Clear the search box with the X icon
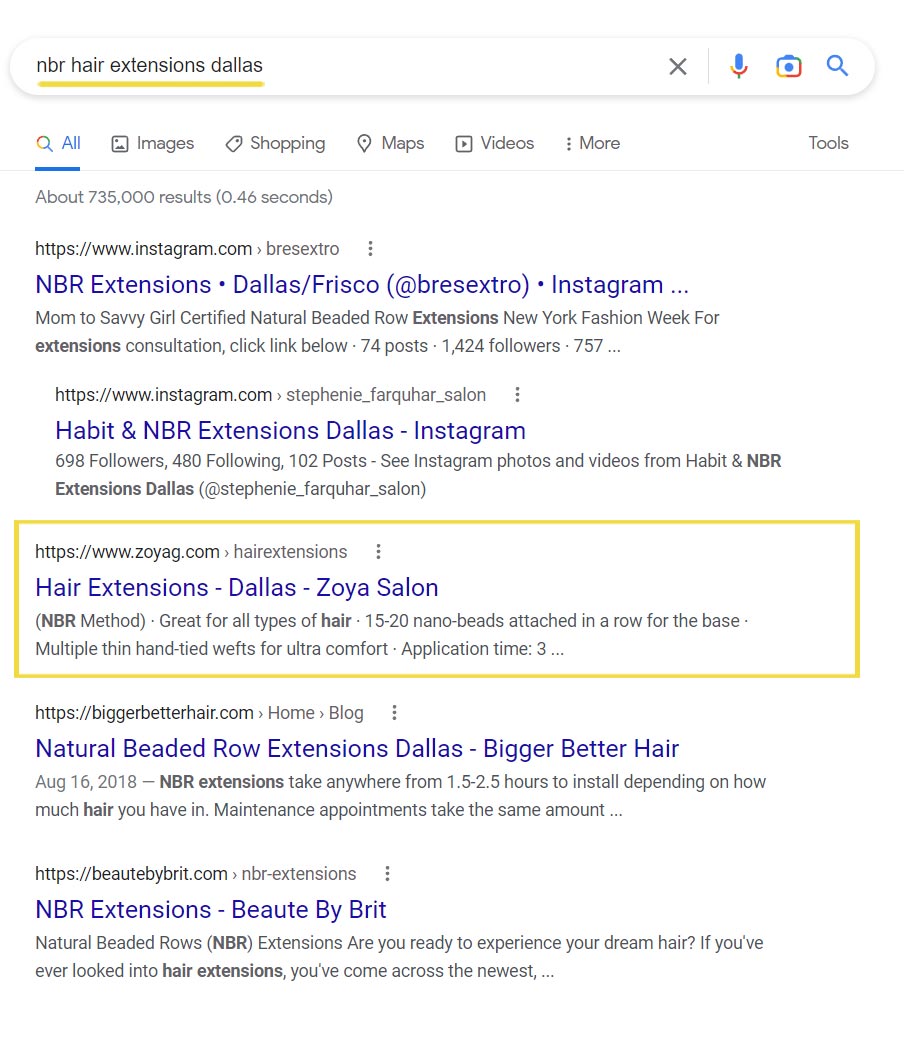904x1041 pixels. click(x=678, y=66)
